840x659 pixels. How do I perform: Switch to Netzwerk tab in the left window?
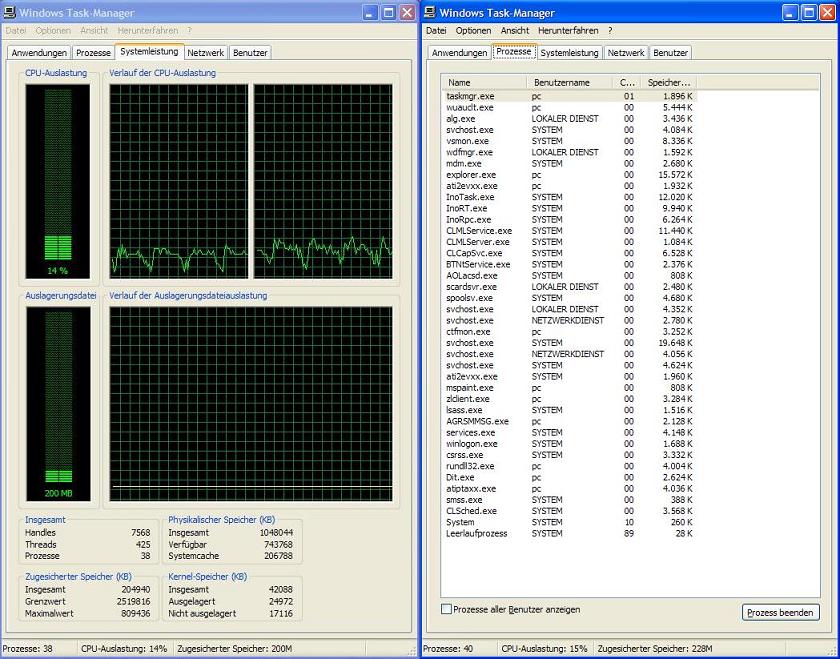coord(205,53)
